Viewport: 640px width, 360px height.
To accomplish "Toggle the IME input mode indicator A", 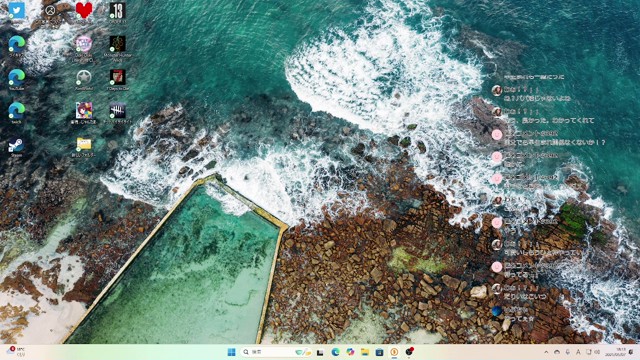I will click(x=578, y=352).
